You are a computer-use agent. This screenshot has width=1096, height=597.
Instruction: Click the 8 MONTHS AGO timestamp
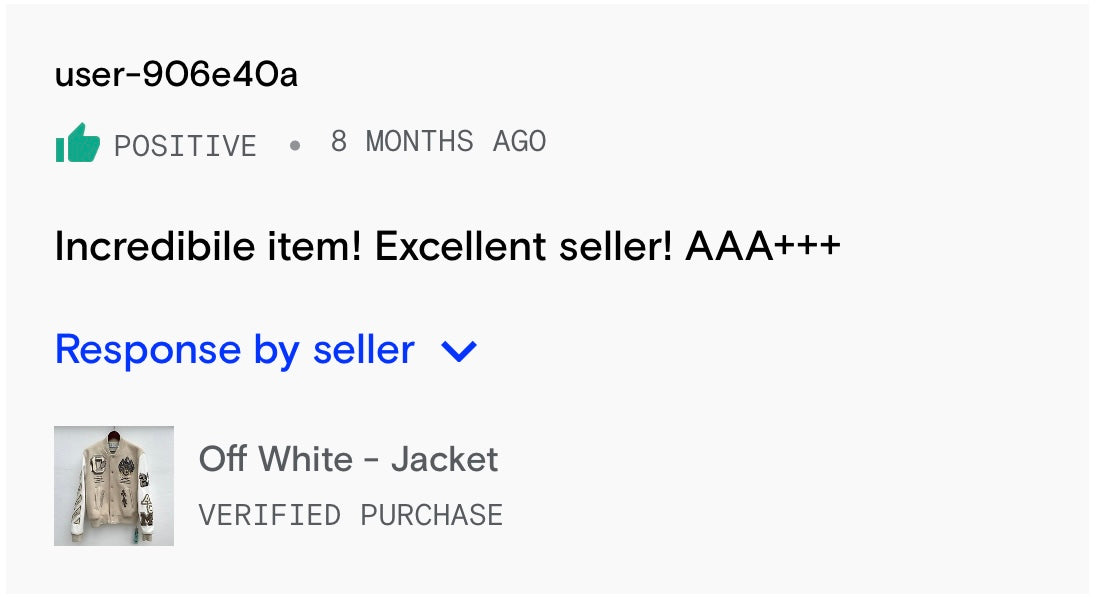438,142
